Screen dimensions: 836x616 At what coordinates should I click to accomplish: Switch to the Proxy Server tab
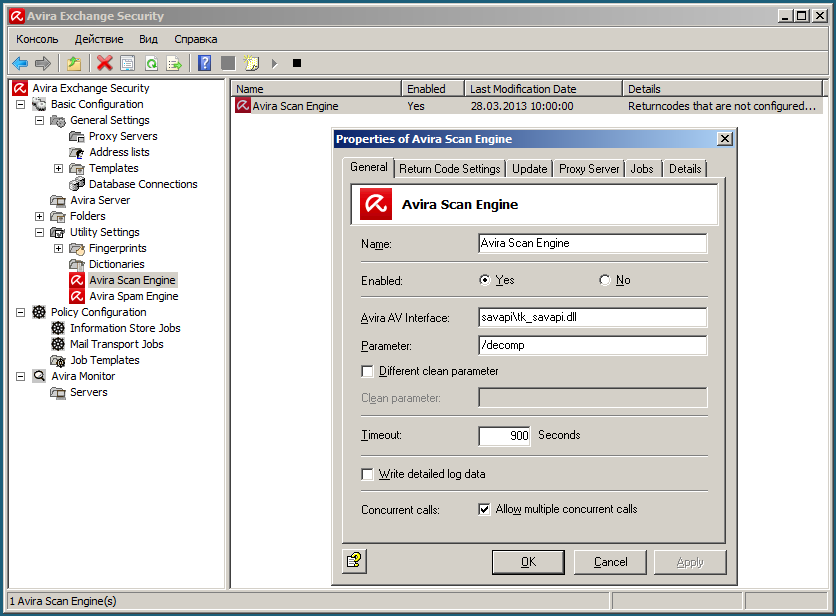click(589, 169)
